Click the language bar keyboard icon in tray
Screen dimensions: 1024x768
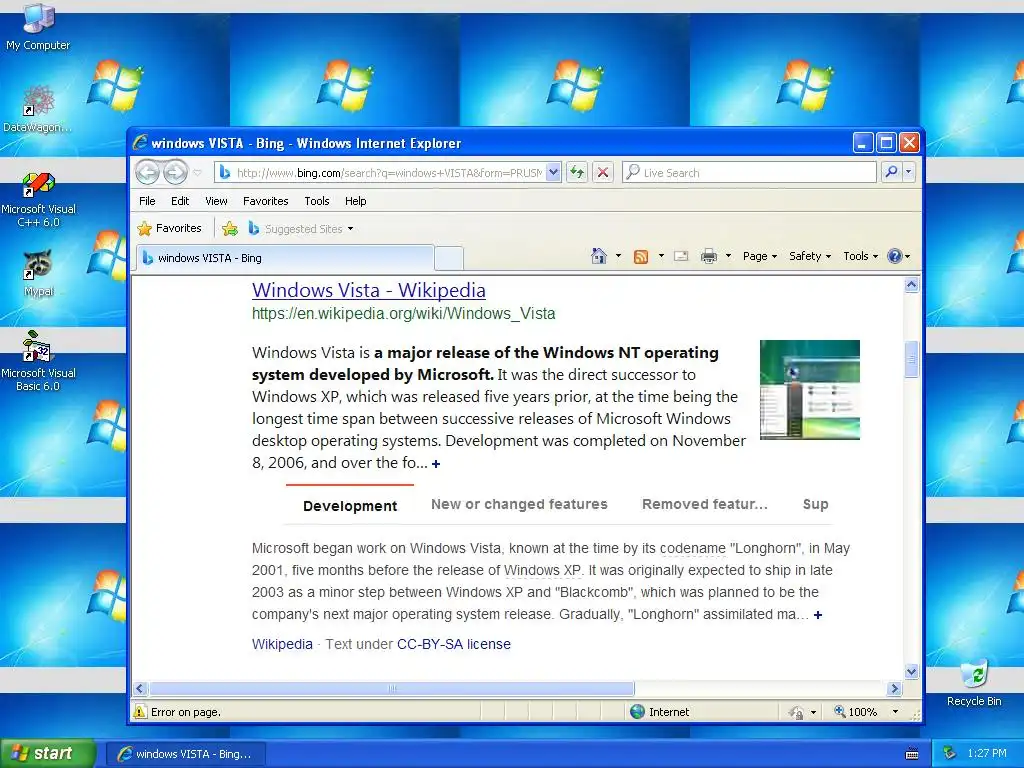(912, 754)
